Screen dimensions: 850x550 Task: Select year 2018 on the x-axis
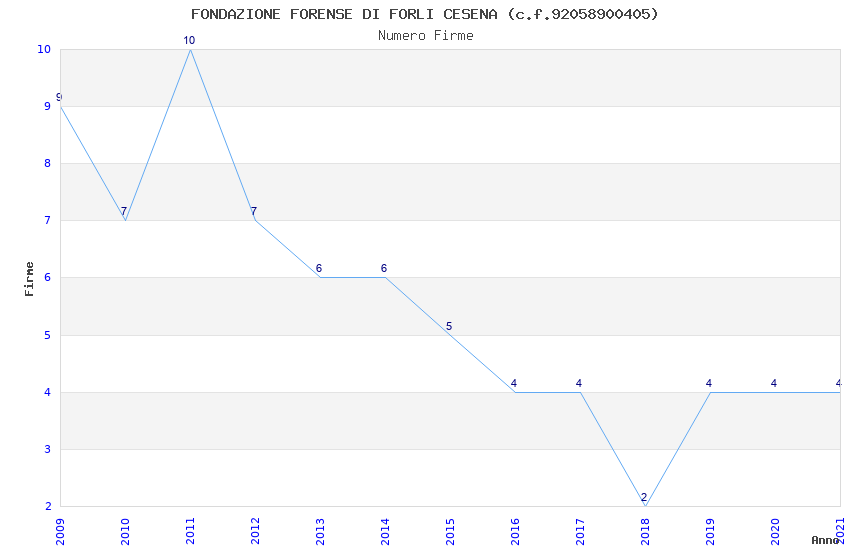tap(645, 532)
